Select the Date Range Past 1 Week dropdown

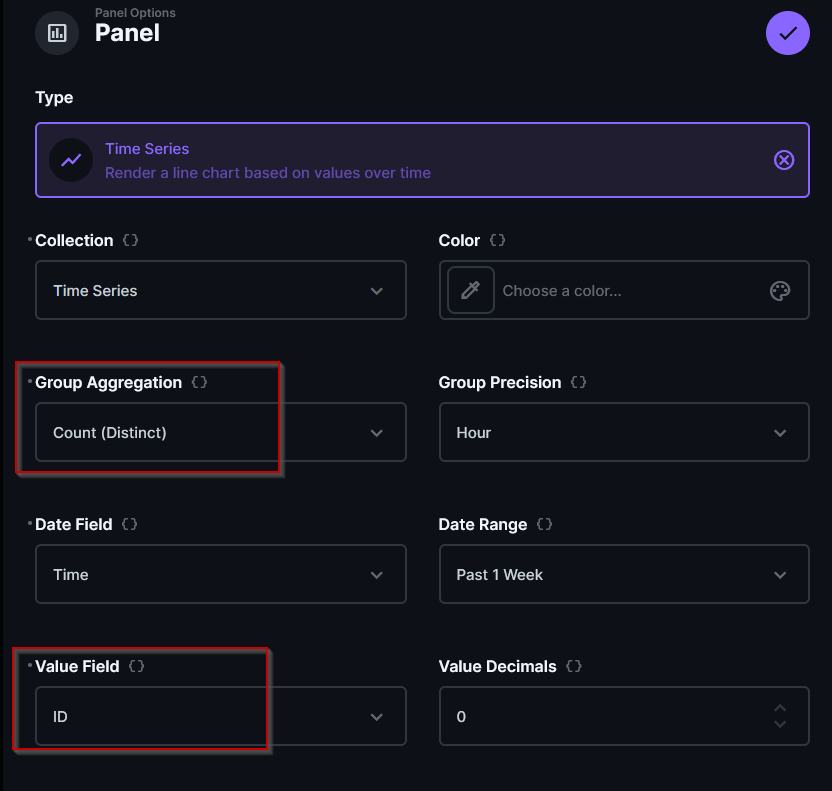click(x=623, y=575)
